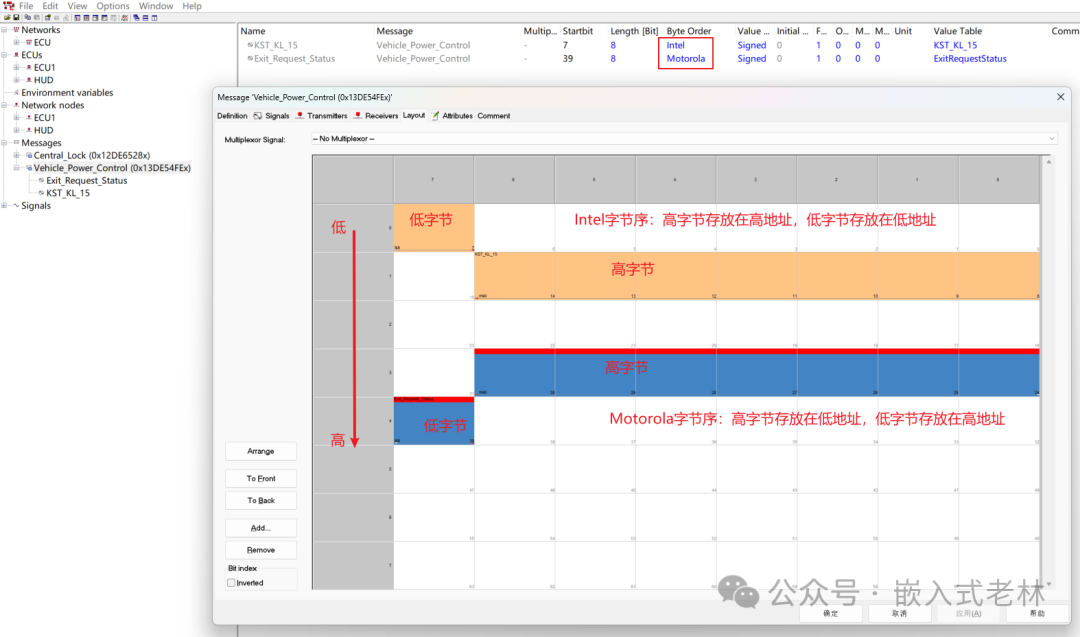Expand ECU1 under ECUs
The height and width of the screenshot is (637, 1080).
pos(17,67)
